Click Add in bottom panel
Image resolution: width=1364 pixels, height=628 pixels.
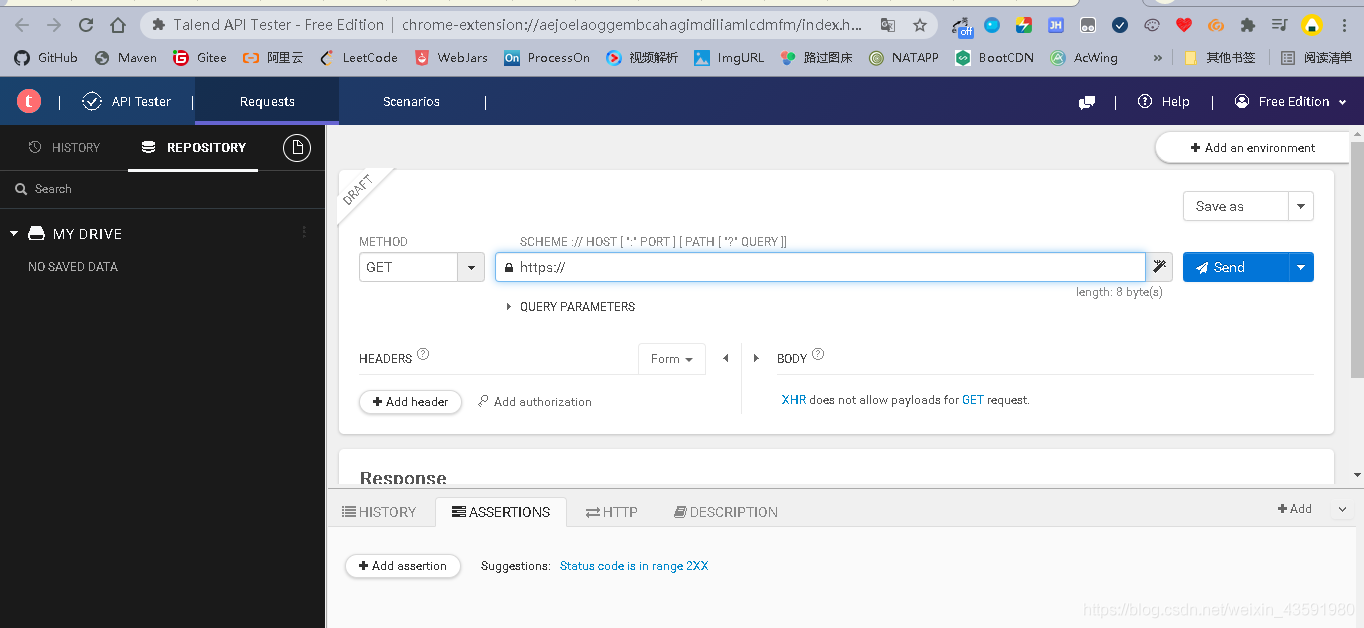pyautogui.click(x=1295, y=509)
